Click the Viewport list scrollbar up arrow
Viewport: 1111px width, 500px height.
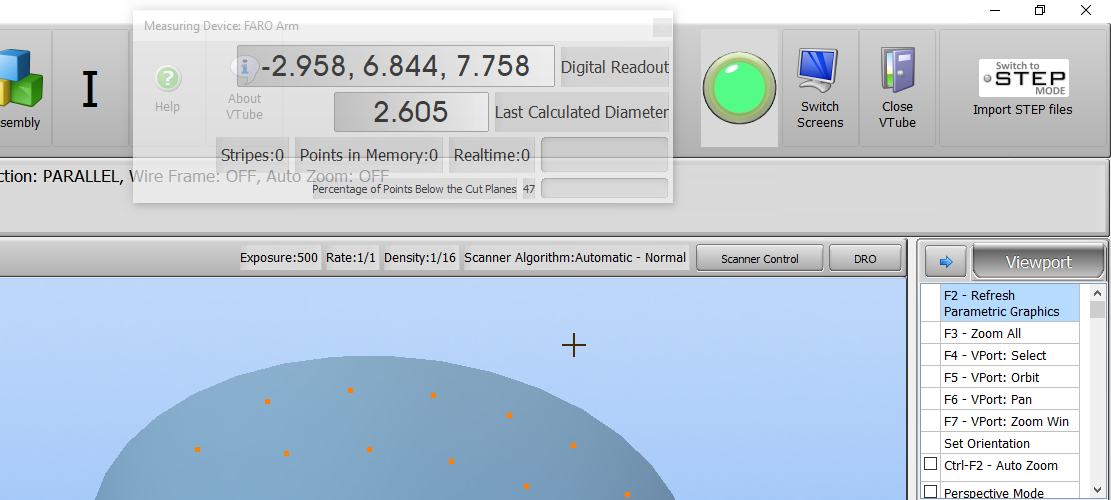click(x=1097, y=293)
